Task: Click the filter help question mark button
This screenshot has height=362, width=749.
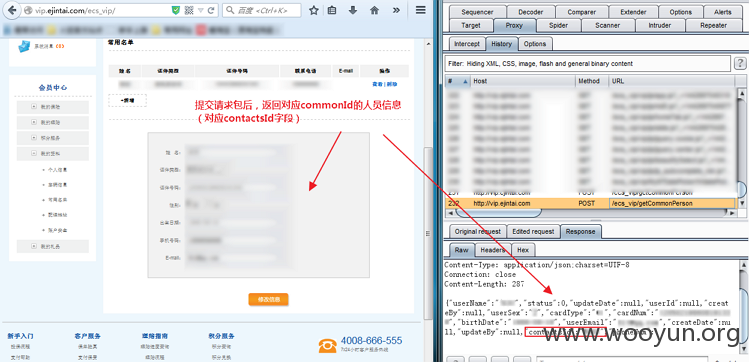Action: (x=740, y=64)
